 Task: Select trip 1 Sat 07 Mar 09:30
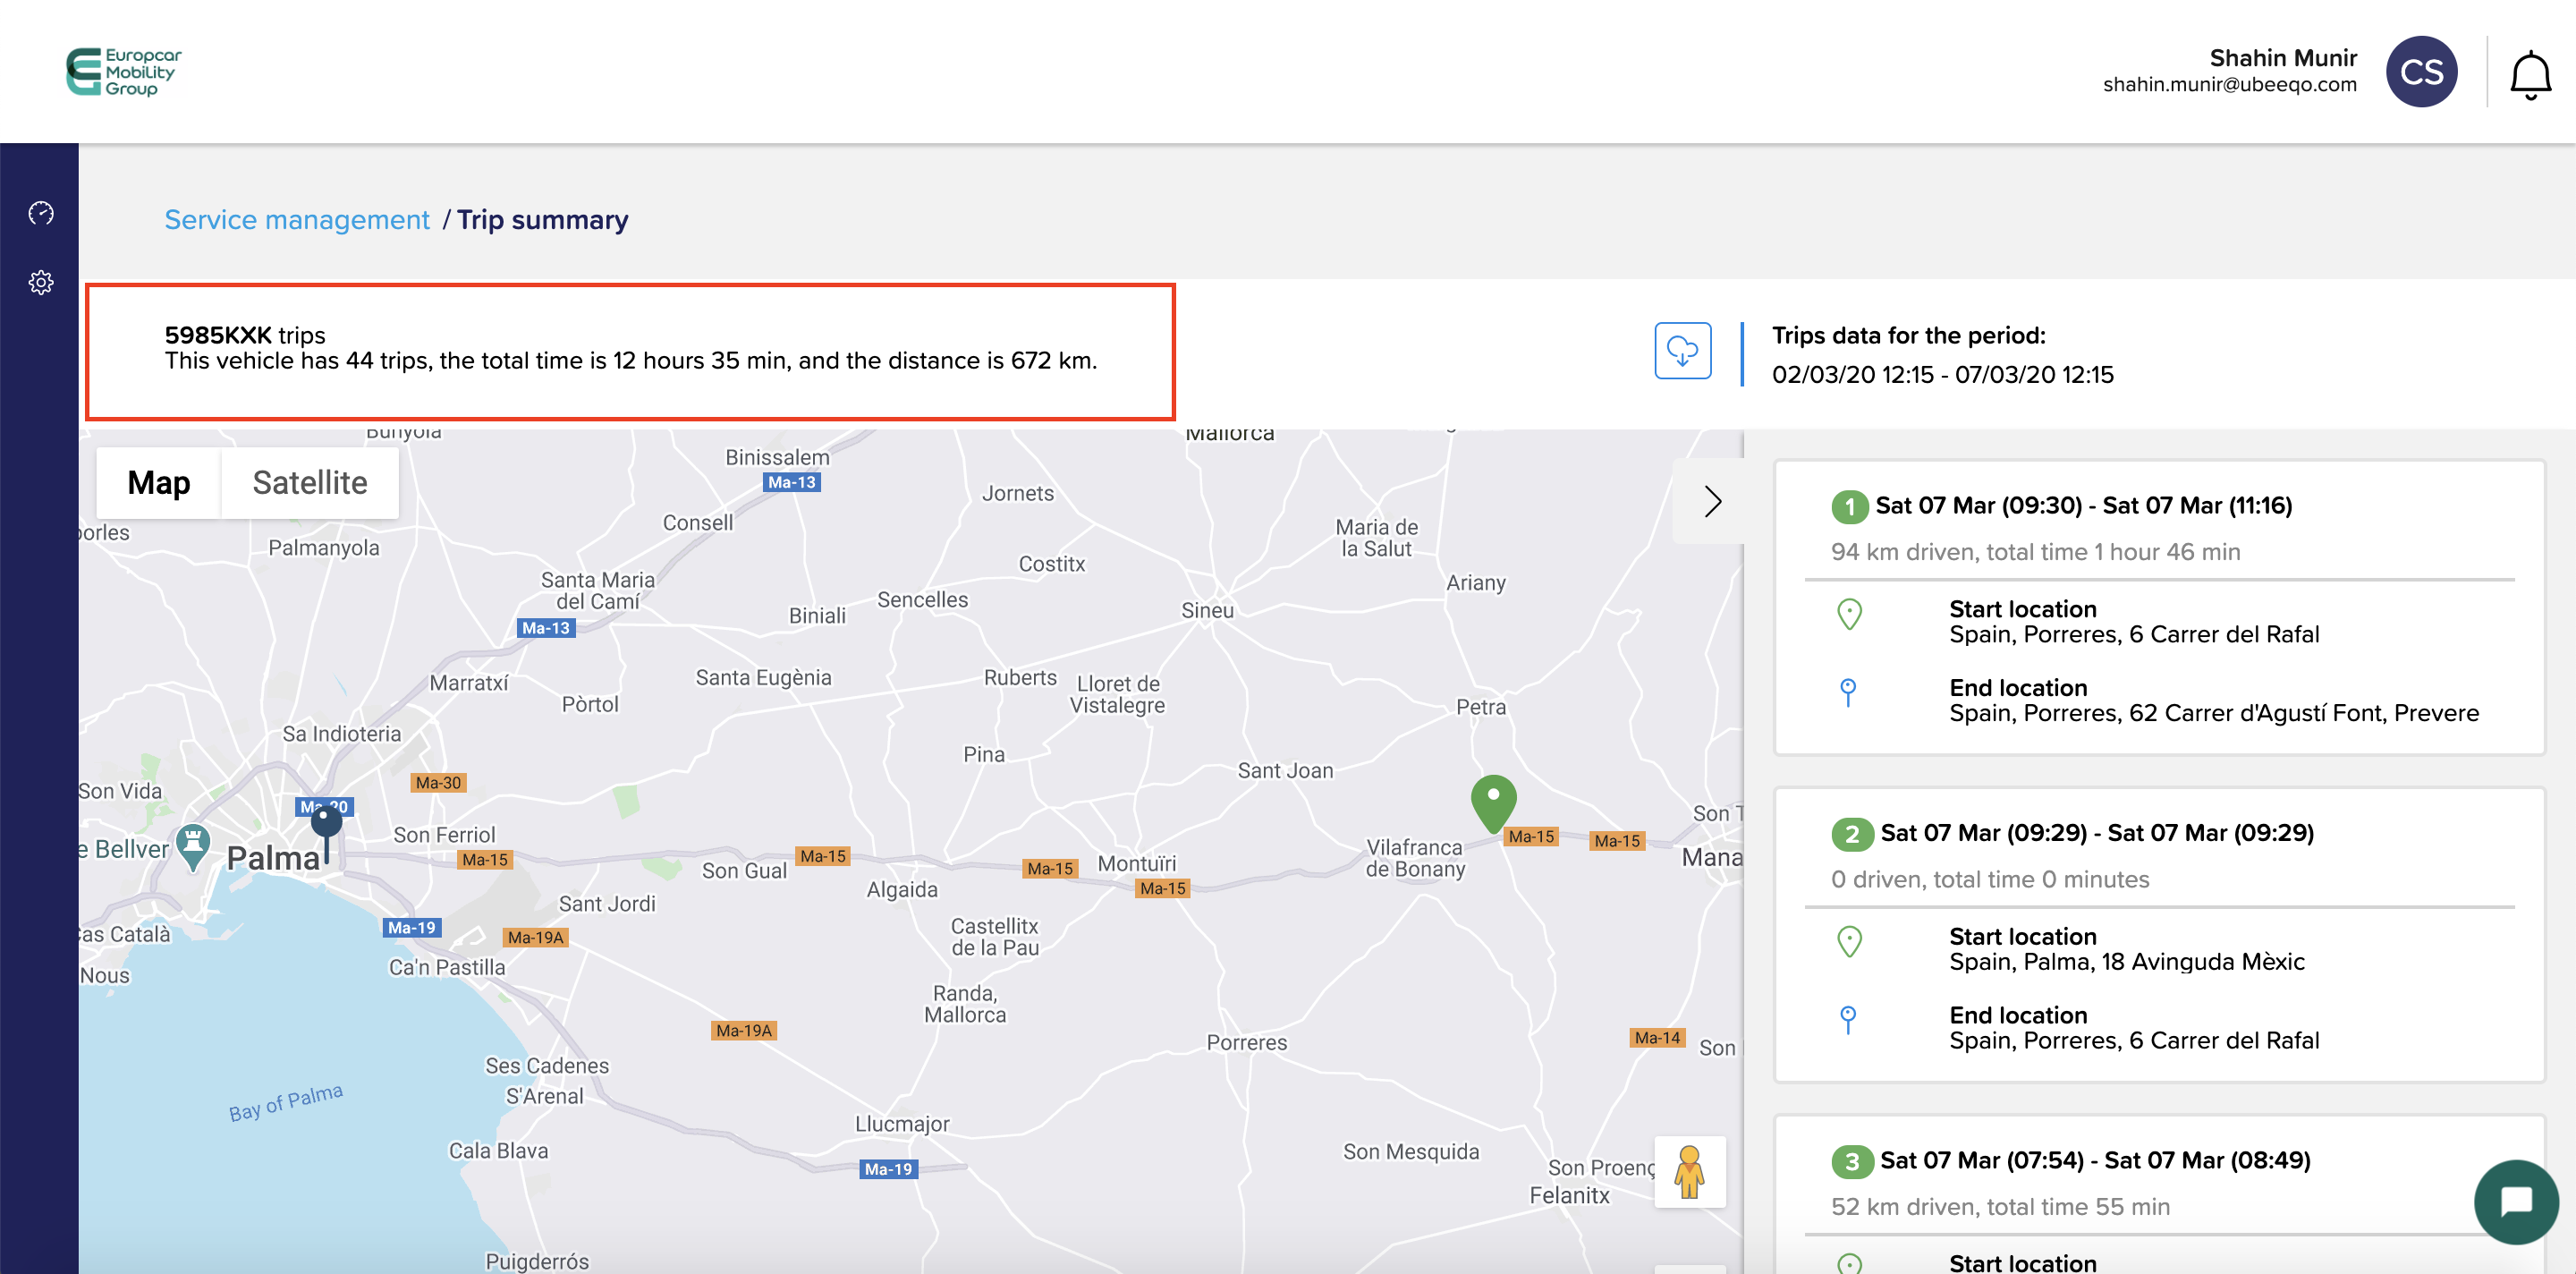click(x=2083, y=506)
